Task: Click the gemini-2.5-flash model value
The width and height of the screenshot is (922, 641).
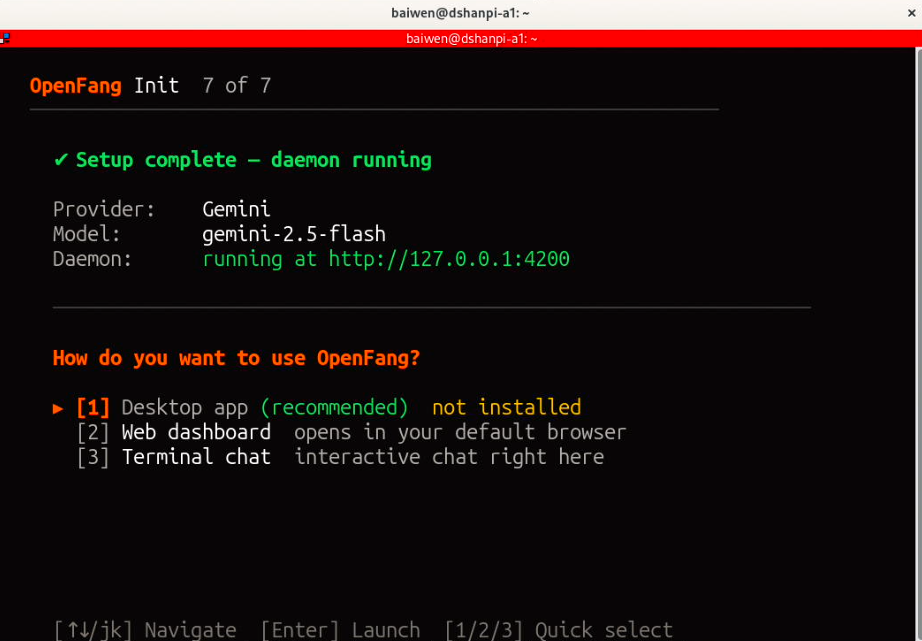Action: [x=294, y=234]
